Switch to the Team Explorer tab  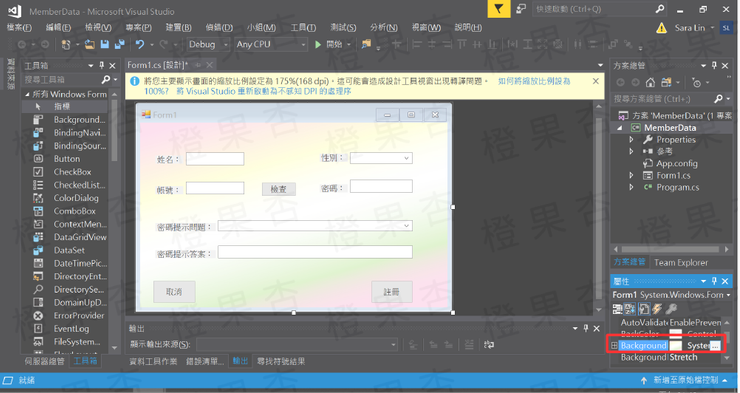coord(681,262)
